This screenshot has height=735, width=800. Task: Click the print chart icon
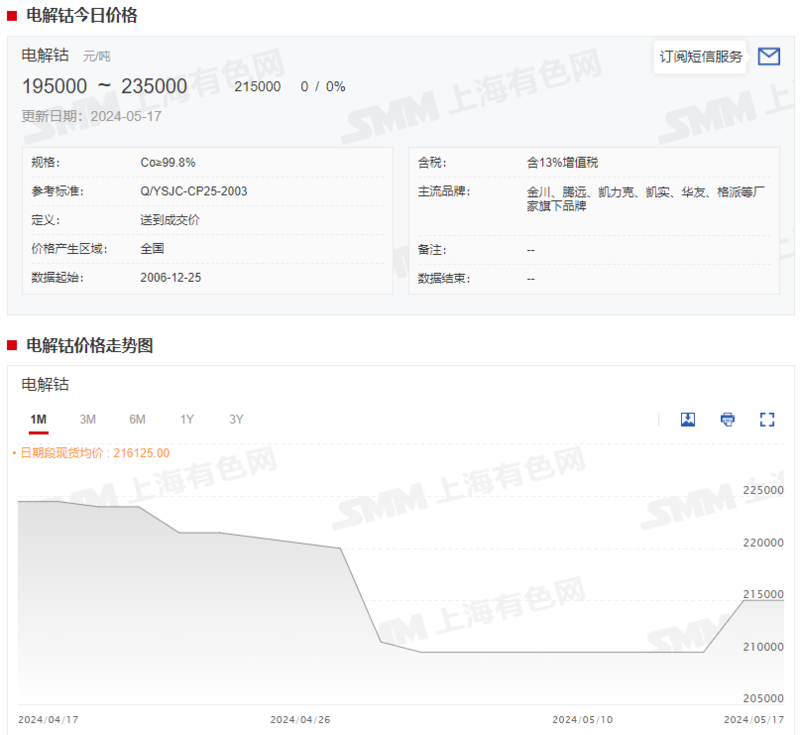click(x=727, y=419)
